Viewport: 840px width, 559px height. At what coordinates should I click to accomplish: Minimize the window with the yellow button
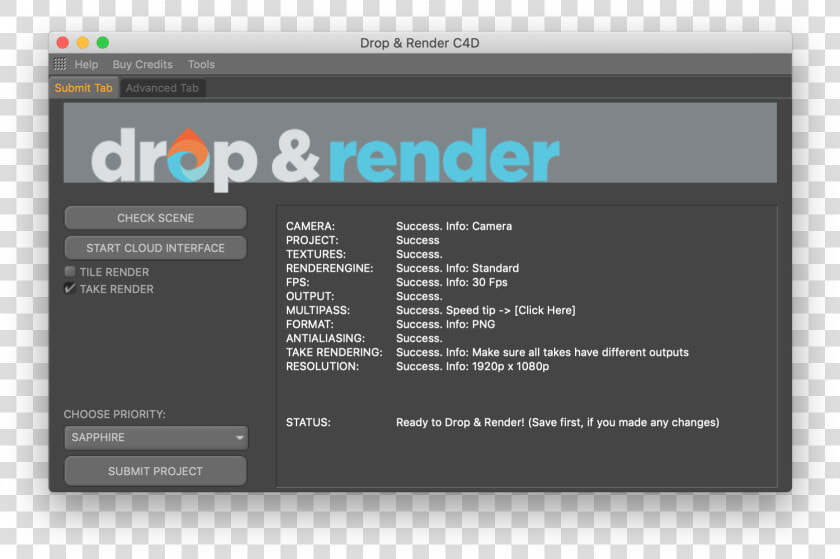click(82, 43)
